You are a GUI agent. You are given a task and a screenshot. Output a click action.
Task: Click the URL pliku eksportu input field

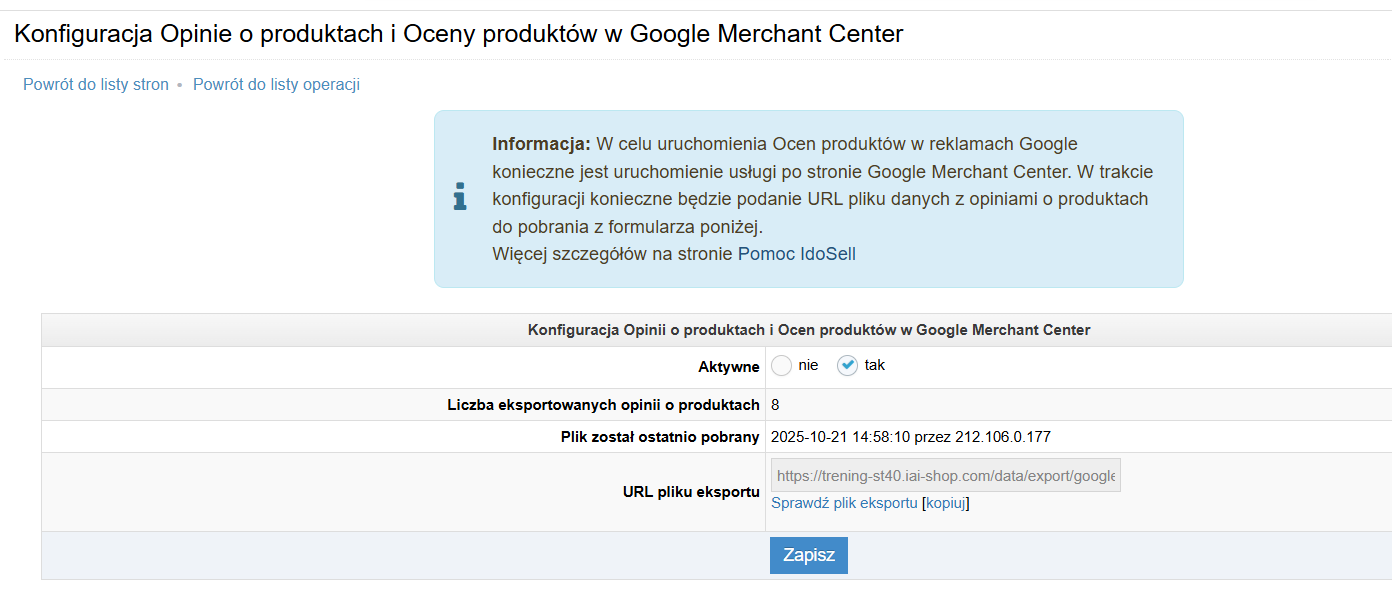point(944,475)
